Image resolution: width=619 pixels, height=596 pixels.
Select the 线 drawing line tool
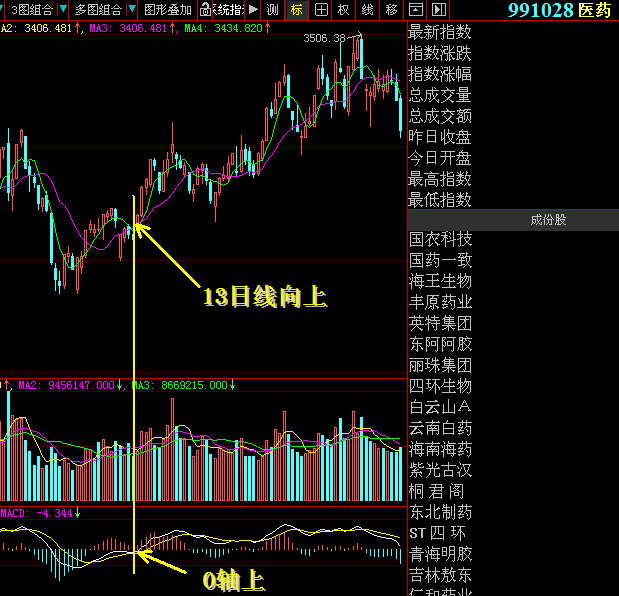point(368,10)
